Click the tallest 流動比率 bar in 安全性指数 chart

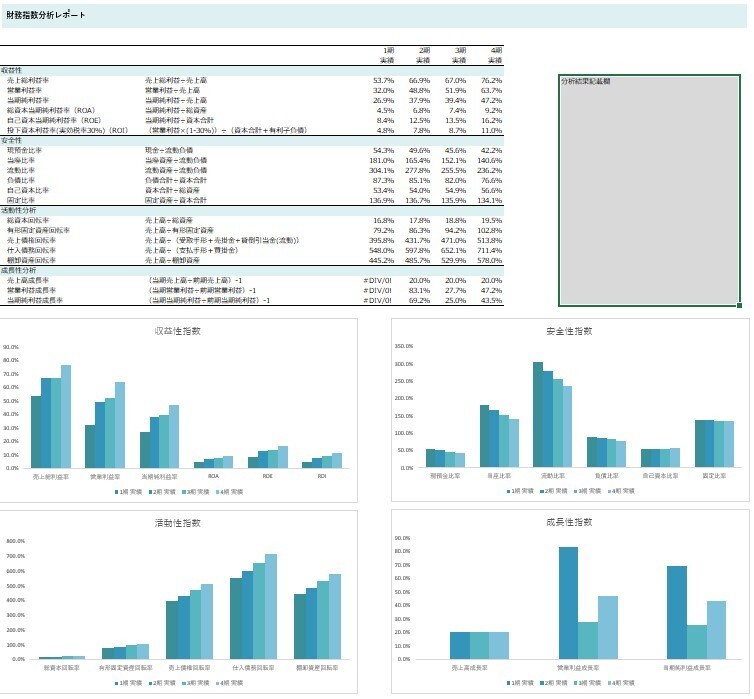538,414
